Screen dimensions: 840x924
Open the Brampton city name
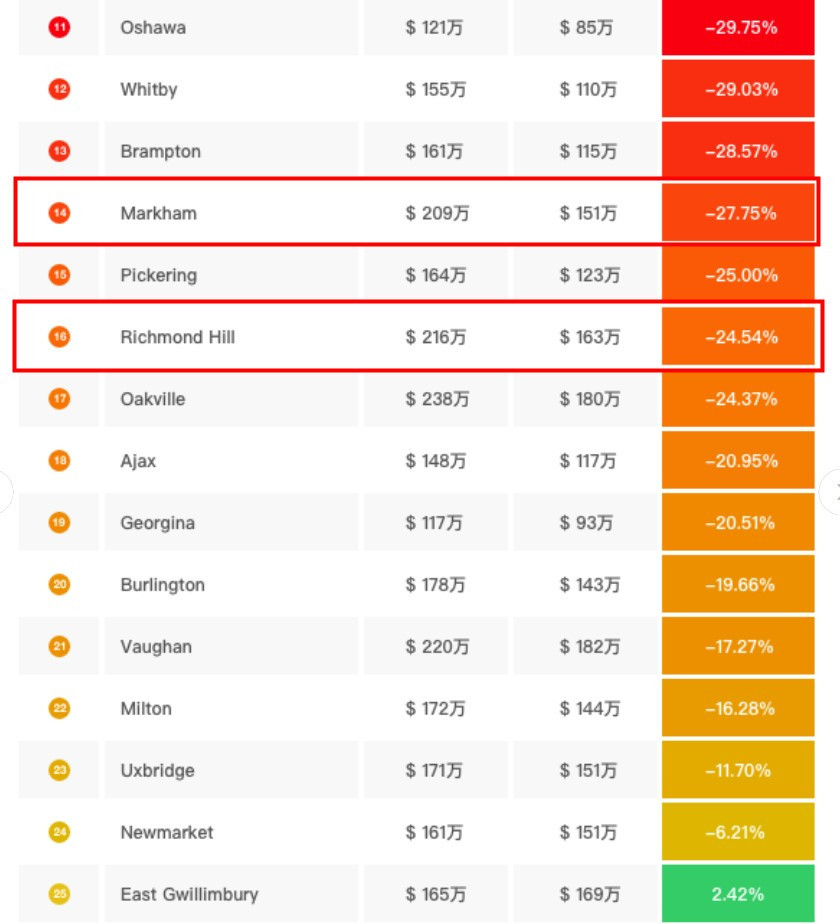160,152
